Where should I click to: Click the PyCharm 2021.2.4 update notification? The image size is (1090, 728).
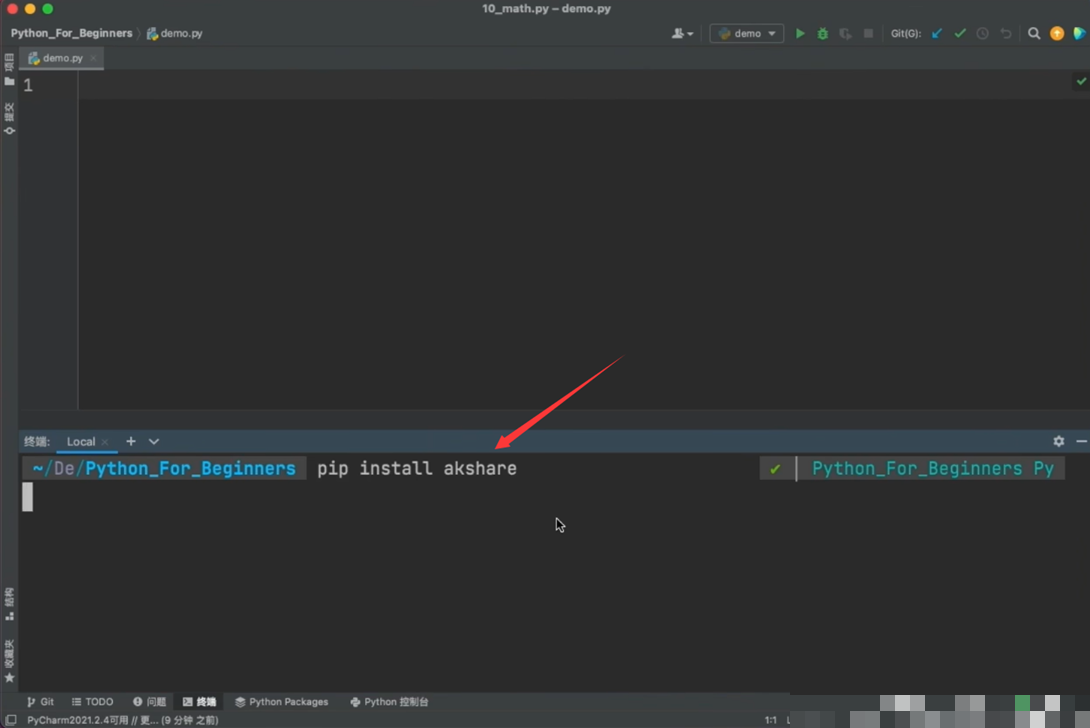pyautogui.click(x=122, y=720)
